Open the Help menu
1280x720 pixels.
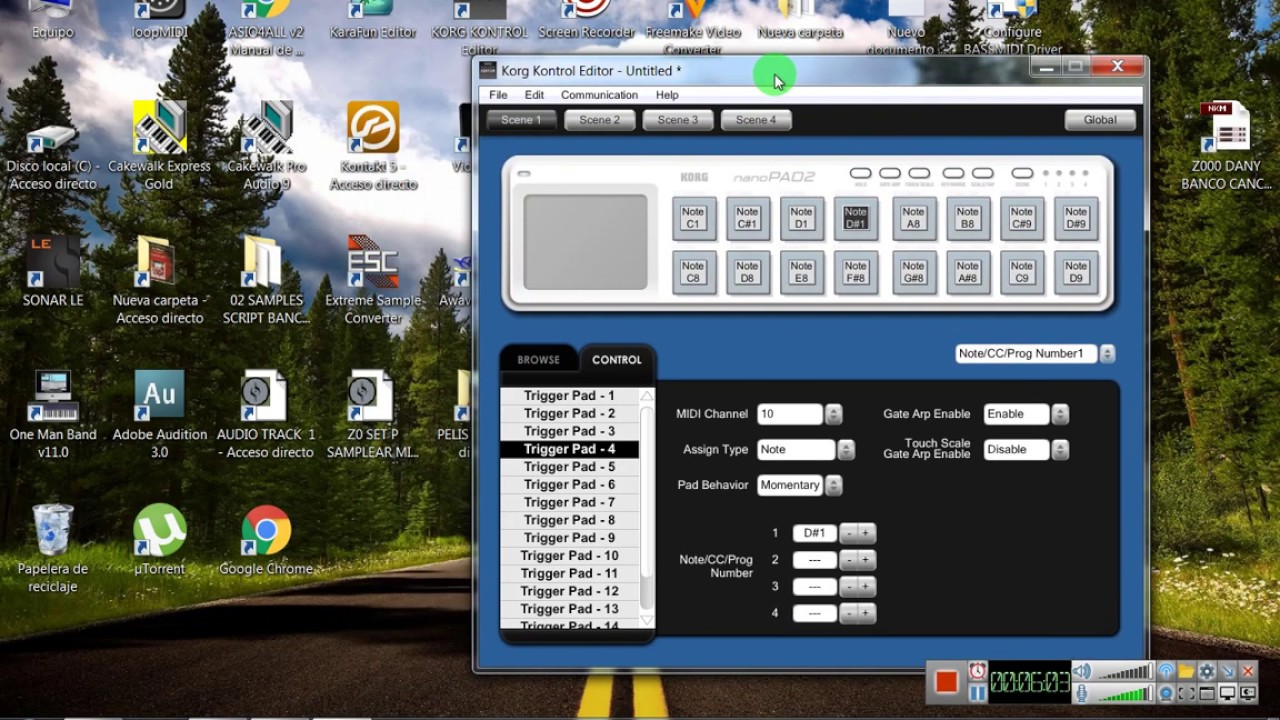pos(667,95)
